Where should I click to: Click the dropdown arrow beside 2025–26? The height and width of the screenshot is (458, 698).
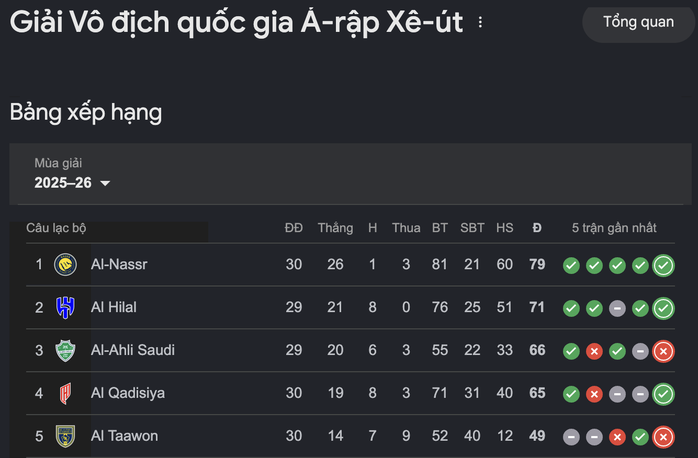[105, 183]
